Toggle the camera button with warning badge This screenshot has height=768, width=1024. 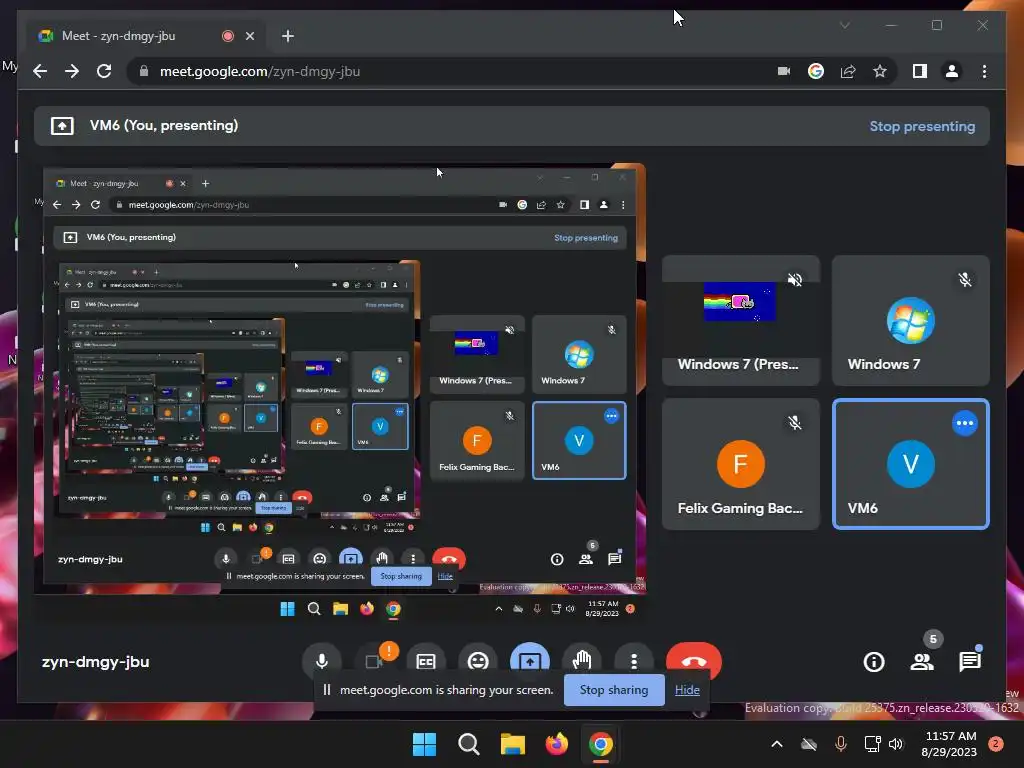click(374, 662)
